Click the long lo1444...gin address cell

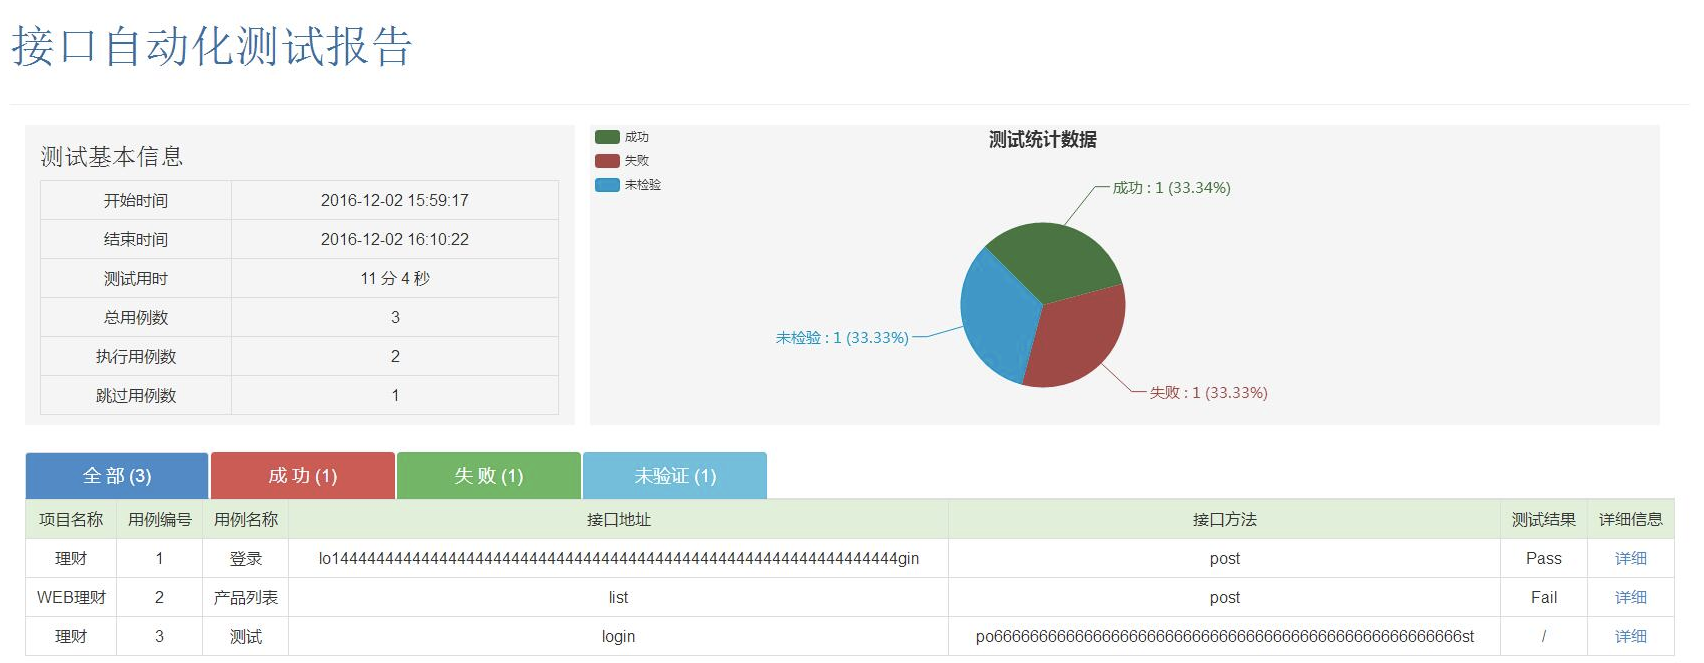coord(619,559)
